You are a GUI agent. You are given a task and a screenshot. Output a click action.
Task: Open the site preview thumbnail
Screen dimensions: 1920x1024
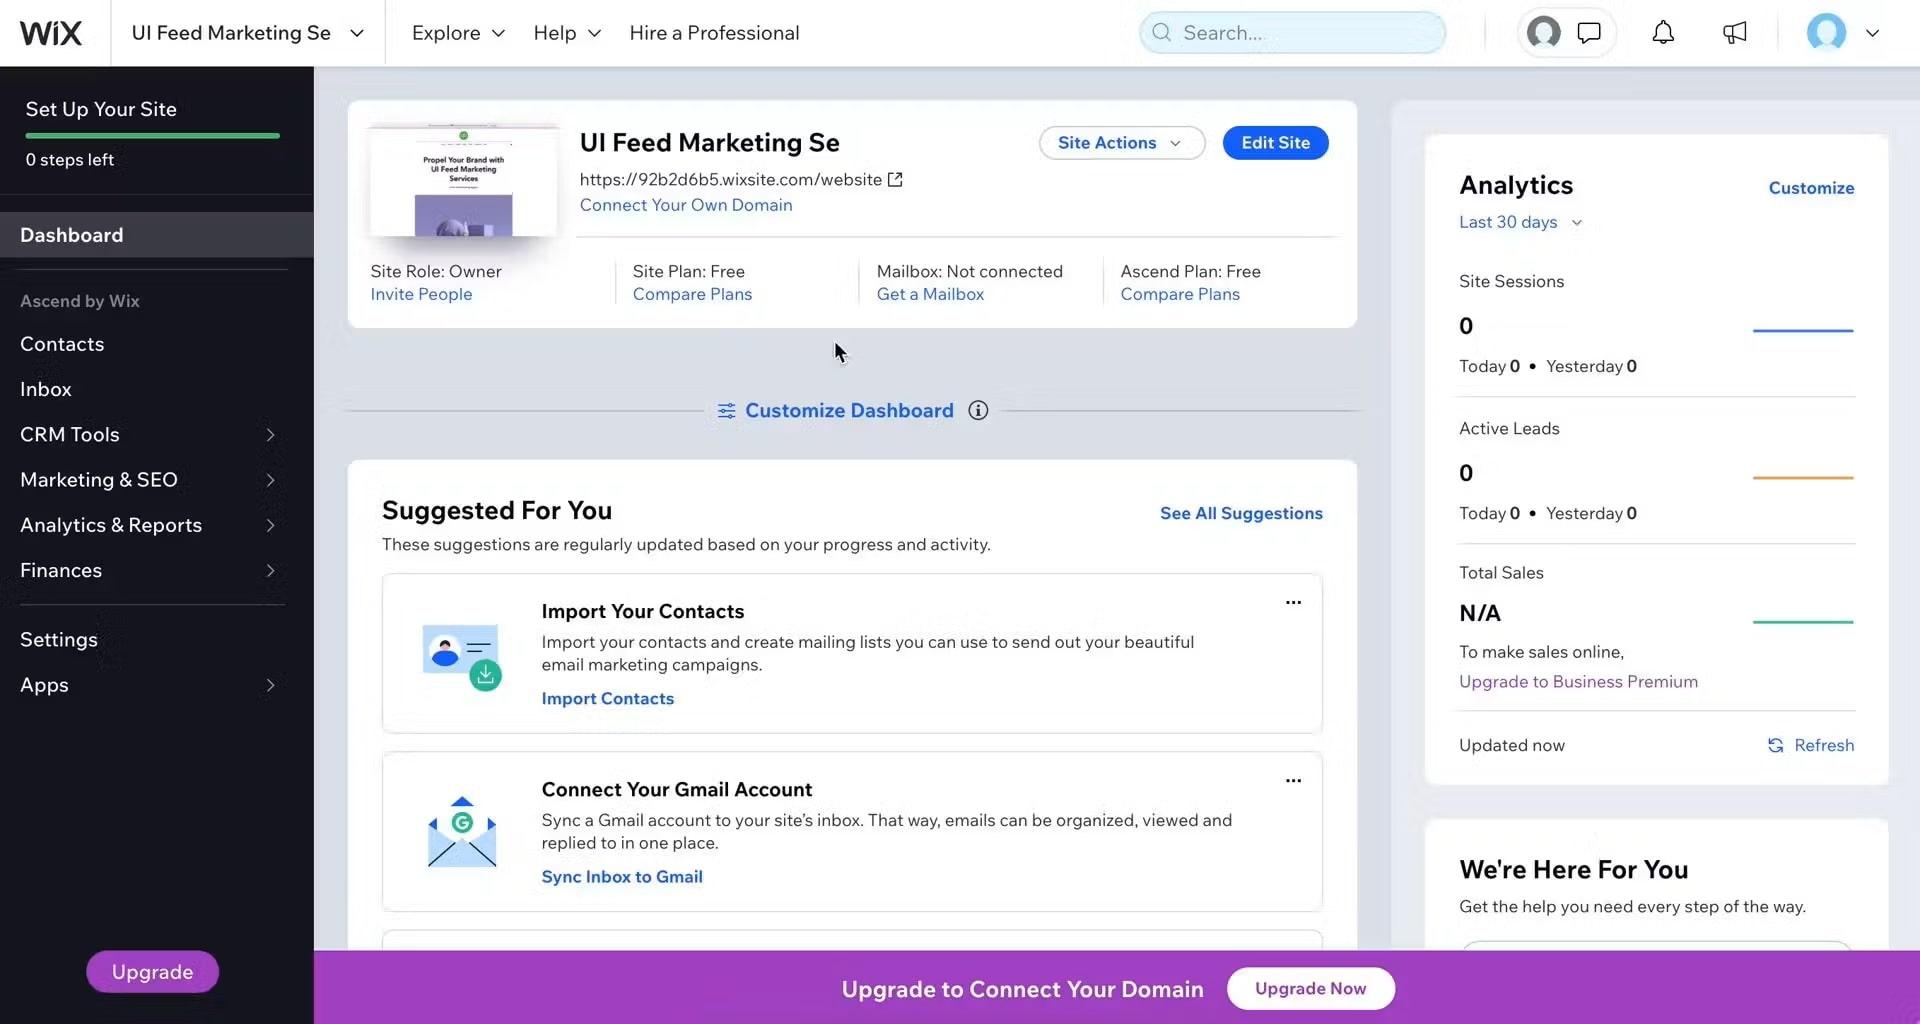[x=463, y=181]
